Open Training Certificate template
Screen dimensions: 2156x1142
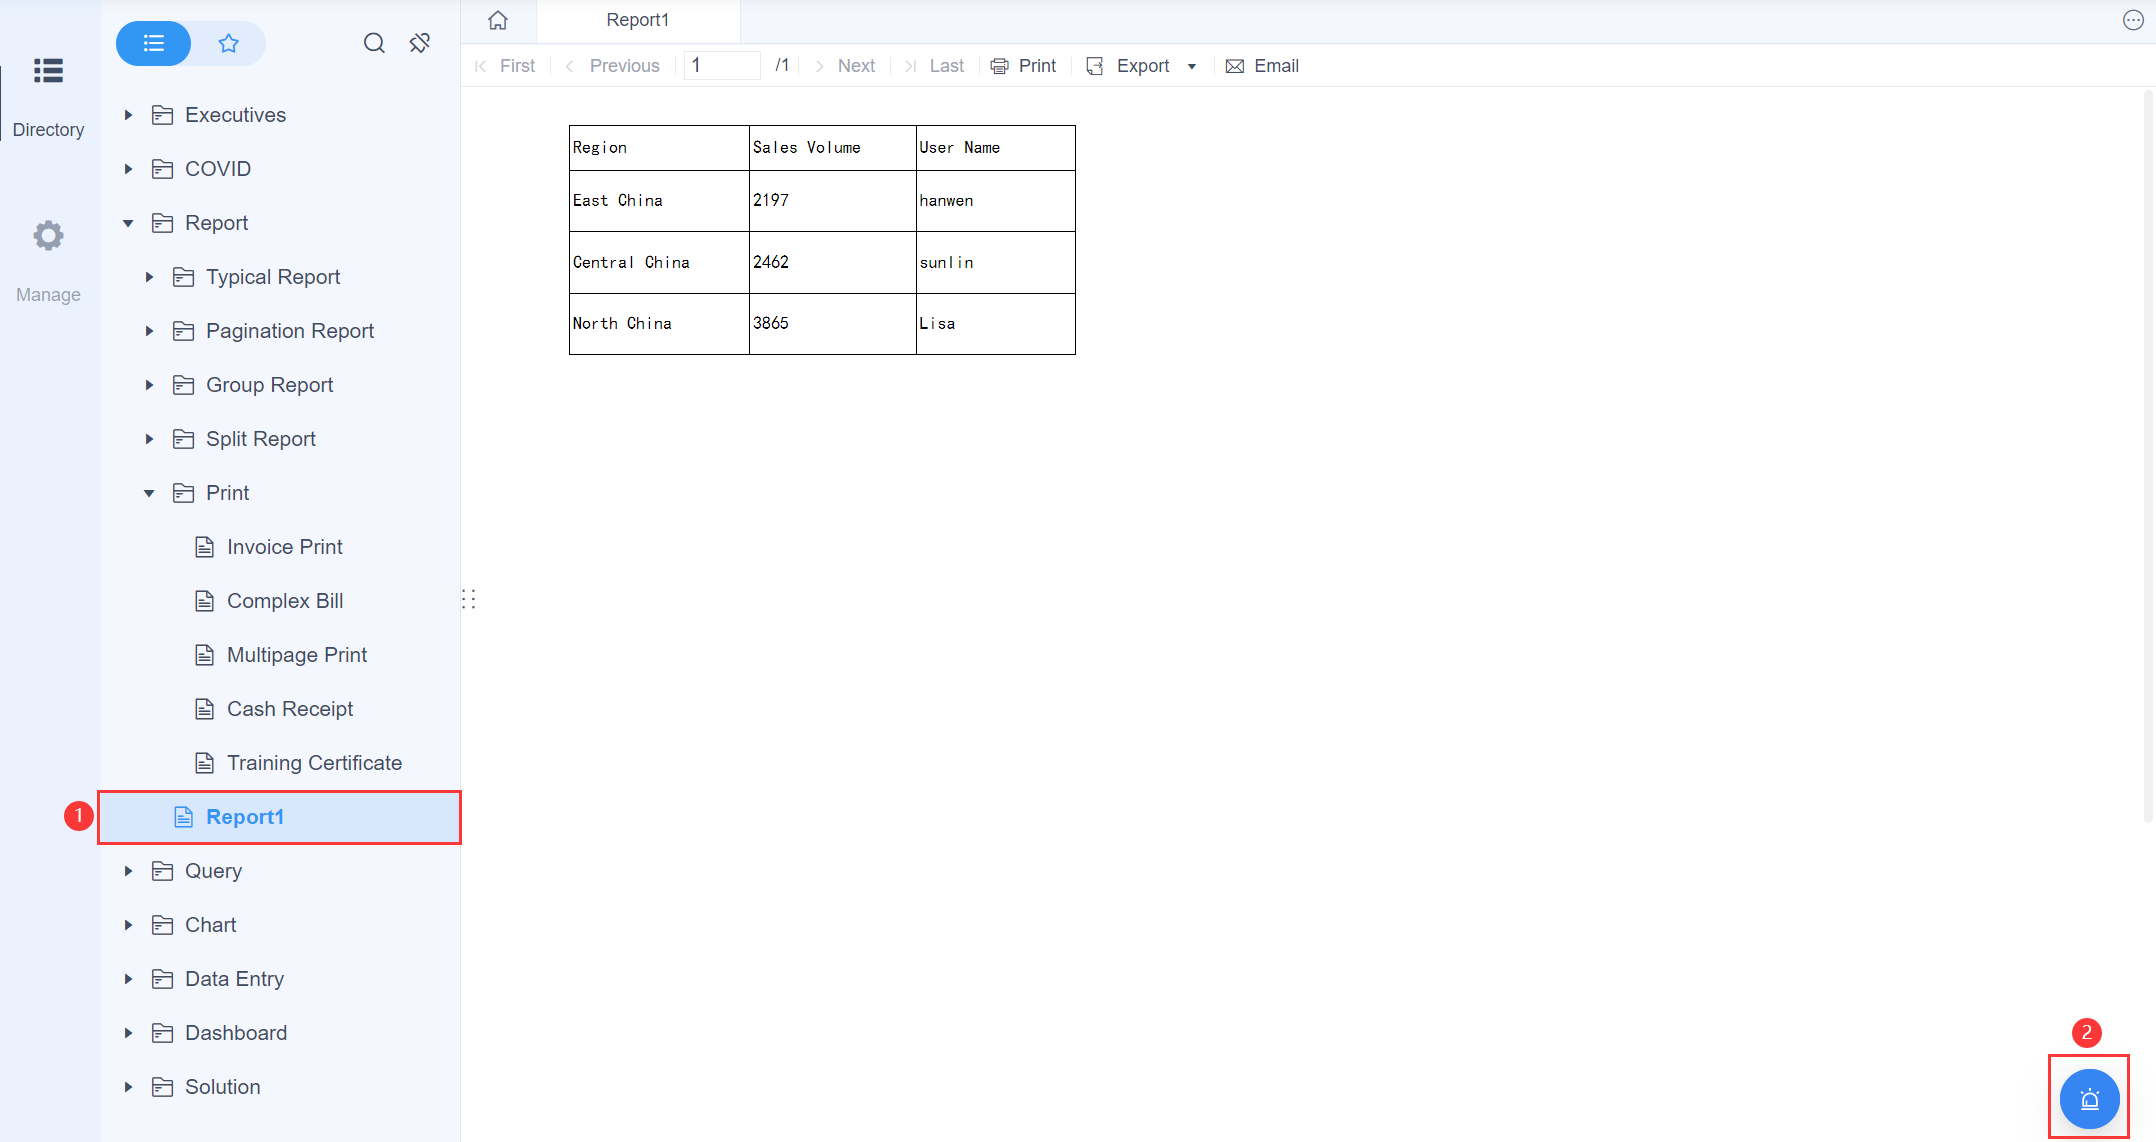(314, 763)
